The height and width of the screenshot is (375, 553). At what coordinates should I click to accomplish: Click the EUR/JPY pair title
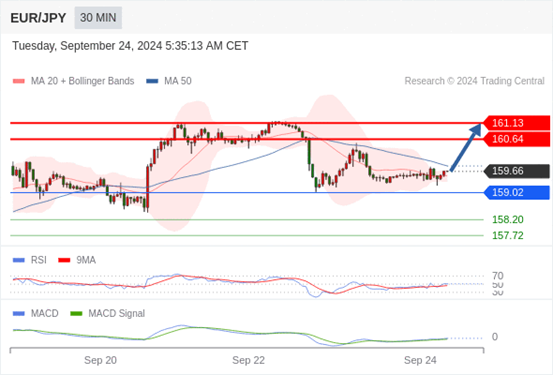[x=38, y=18]
